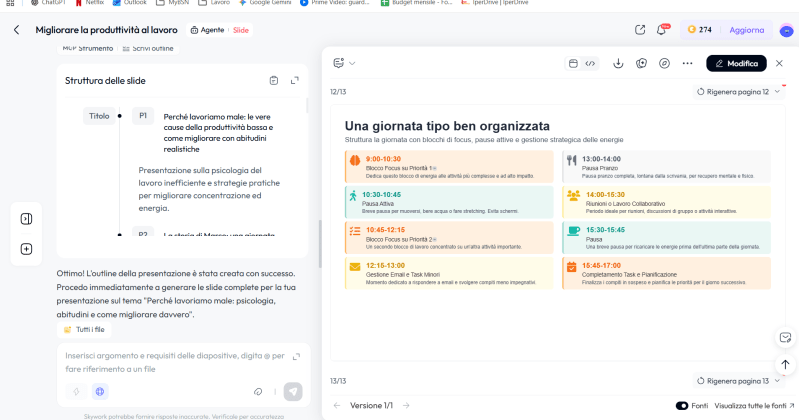Open the more options ellipsis menu

tap(687, 63)
